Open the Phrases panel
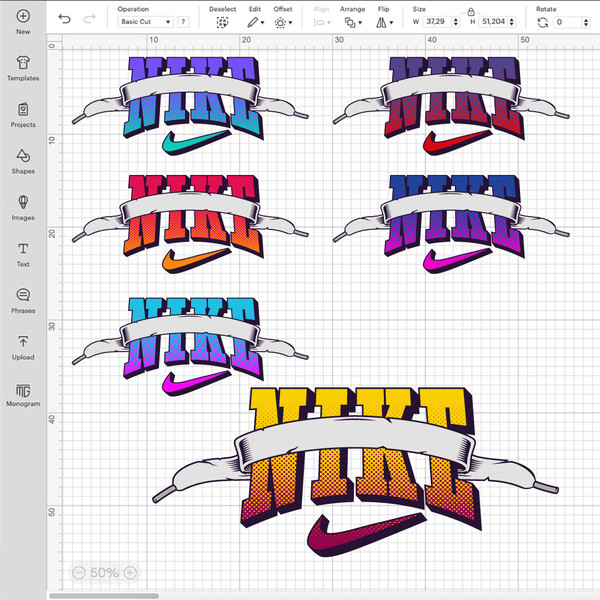Screen dimensions: 600x600 coord(23,301)
